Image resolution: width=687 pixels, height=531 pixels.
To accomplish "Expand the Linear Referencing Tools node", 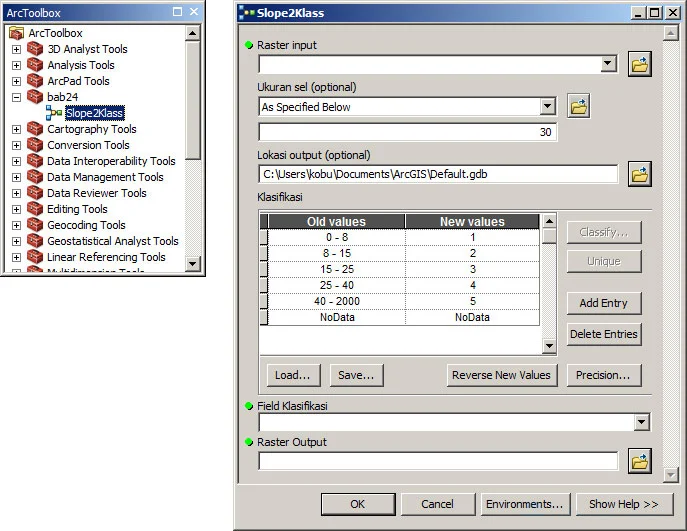I will click(x=16, y=257).
